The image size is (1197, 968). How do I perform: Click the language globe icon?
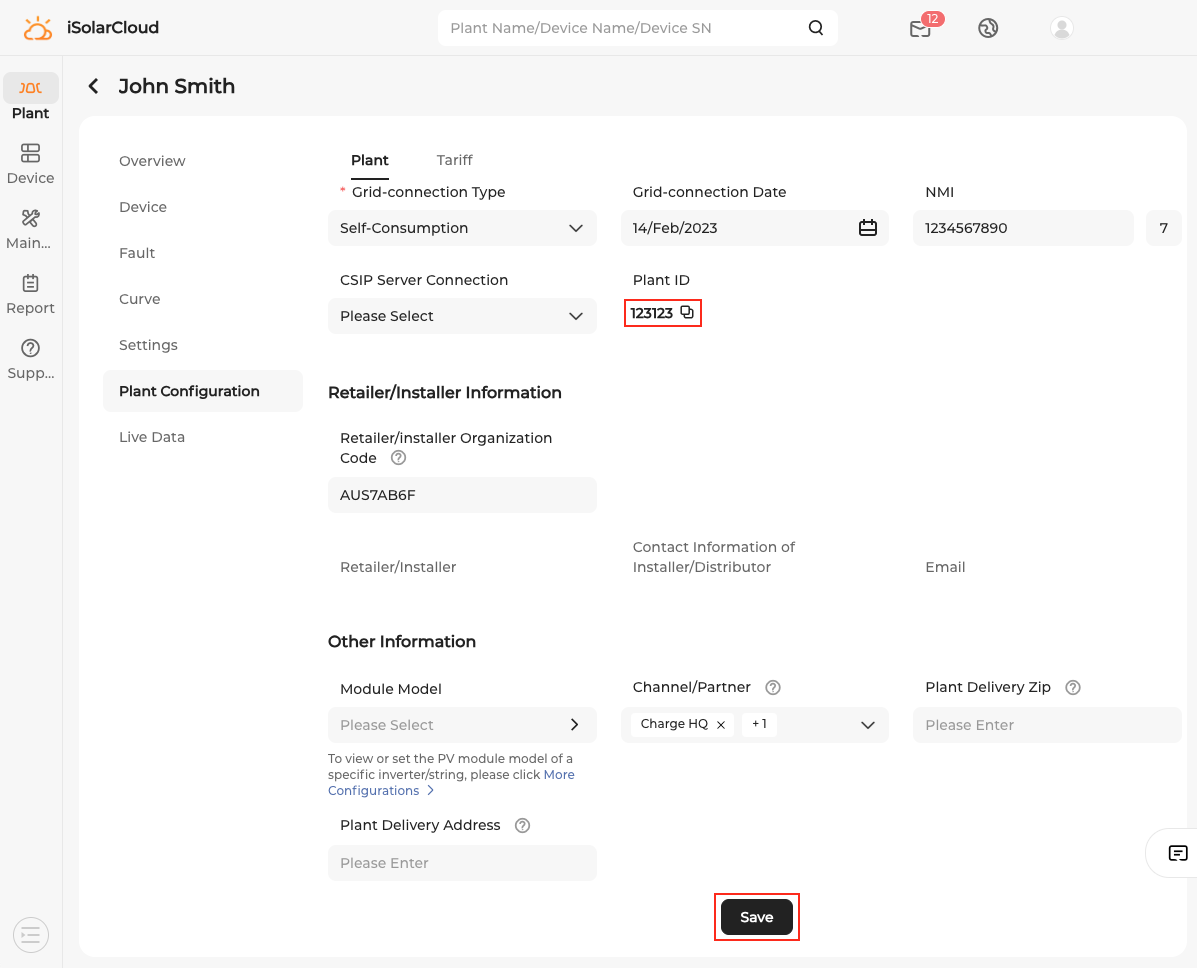(988, 28)
